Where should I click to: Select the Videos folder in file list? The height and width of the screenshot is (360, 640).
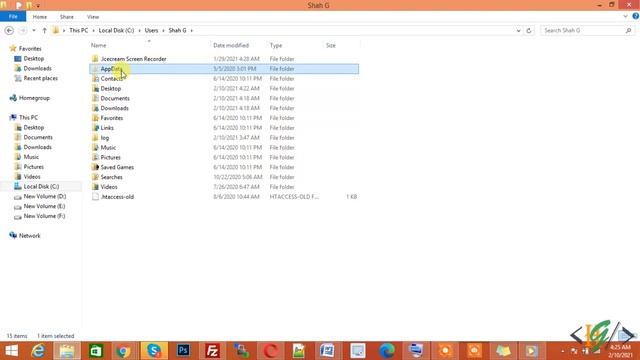pos(109,187)
